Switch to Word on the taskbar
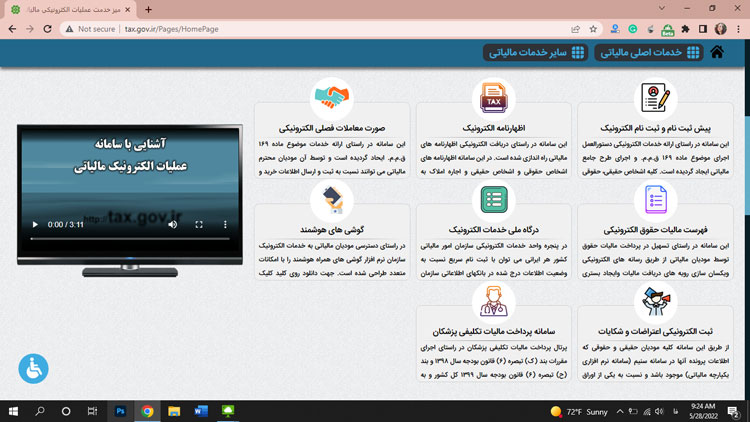Viewport: 750px width, 422px height. (x=201, y=411)
